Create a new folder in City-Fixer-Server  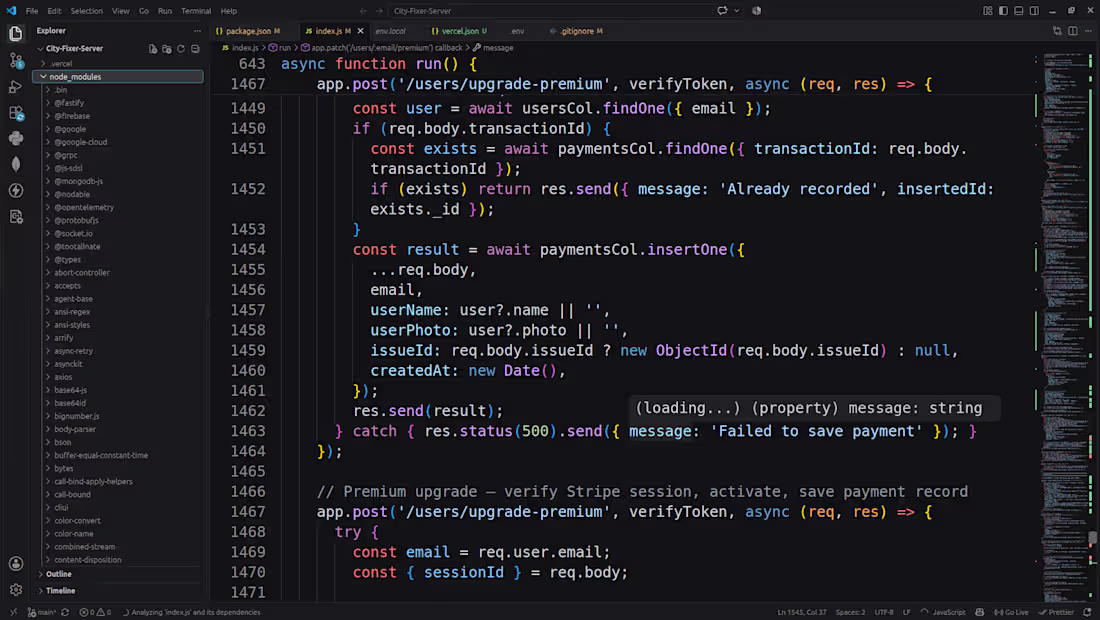point(167,49)
